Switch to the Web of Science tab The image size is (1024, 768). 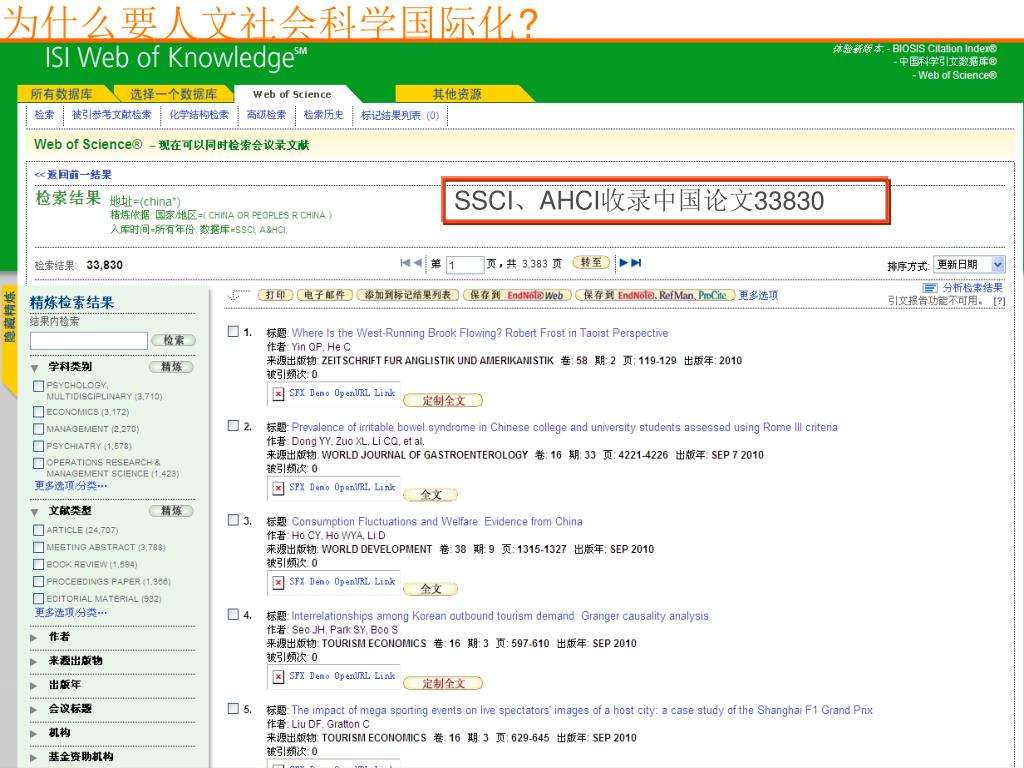292,94
